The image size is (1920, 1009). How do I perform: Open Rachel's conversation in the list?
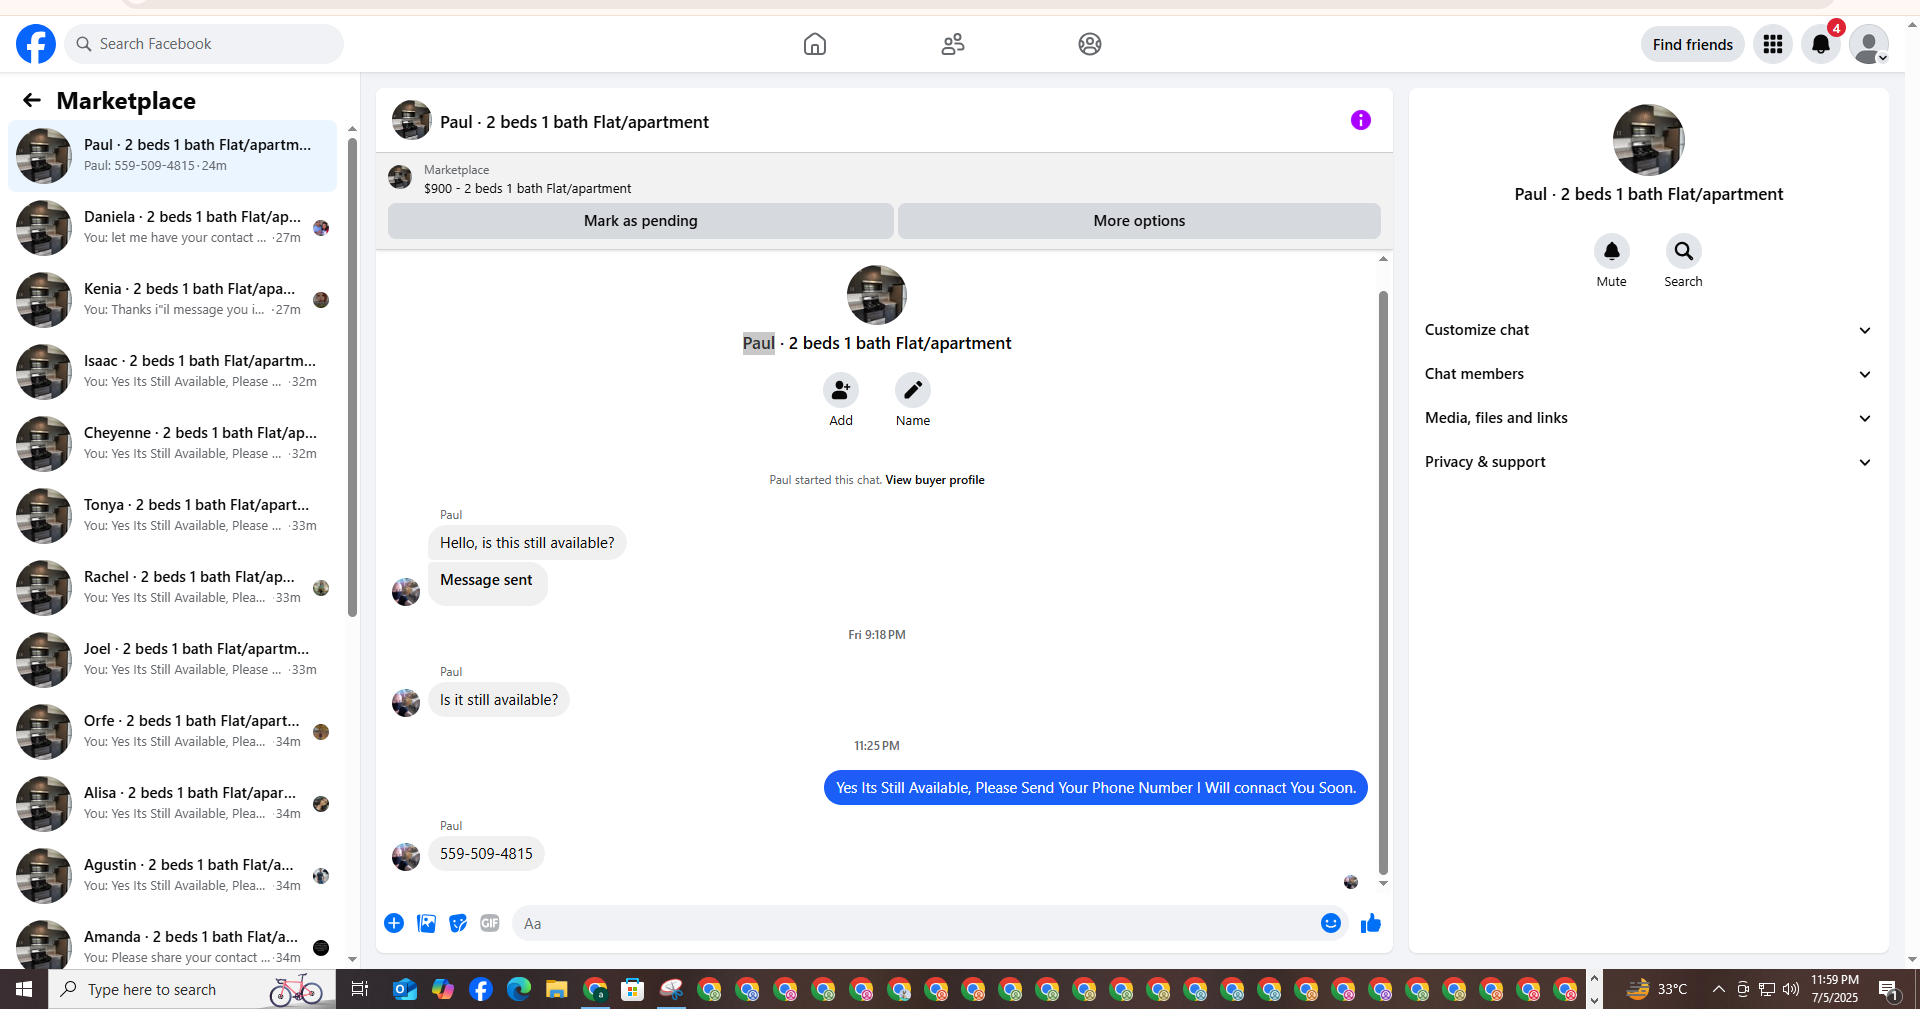pyautogui.click(x=172, y=588)
